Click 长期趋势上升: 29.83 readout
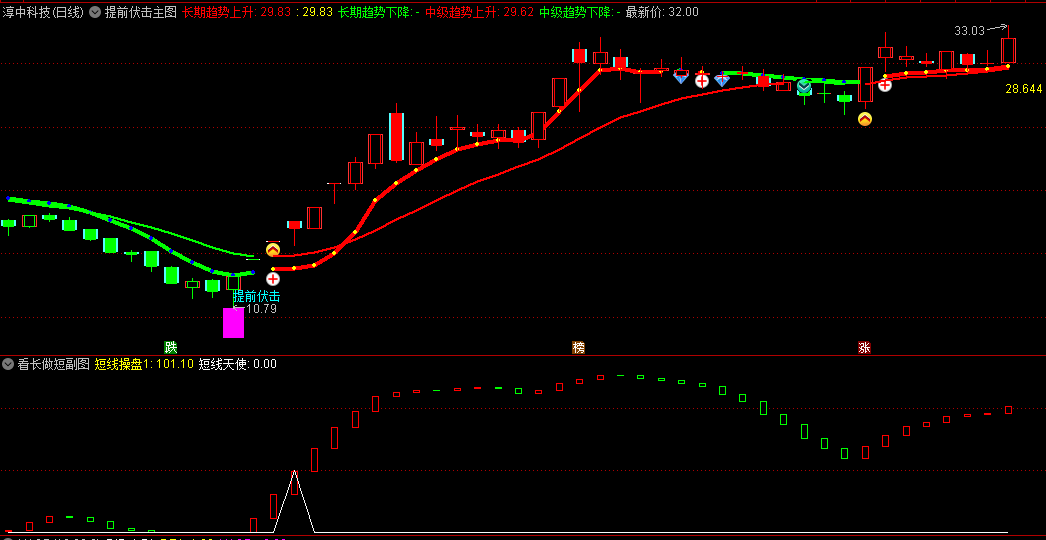 pyautogui.click(x=238, y=12)
